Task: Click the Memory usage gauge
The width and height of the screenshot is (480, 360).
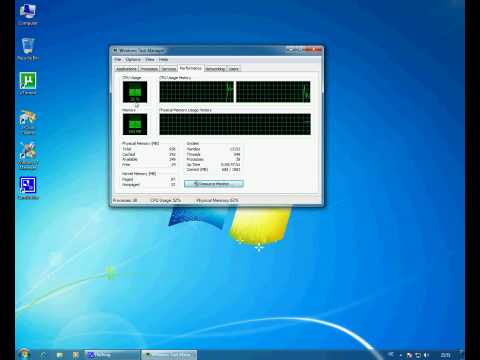Action: click(x=135, y=124)
